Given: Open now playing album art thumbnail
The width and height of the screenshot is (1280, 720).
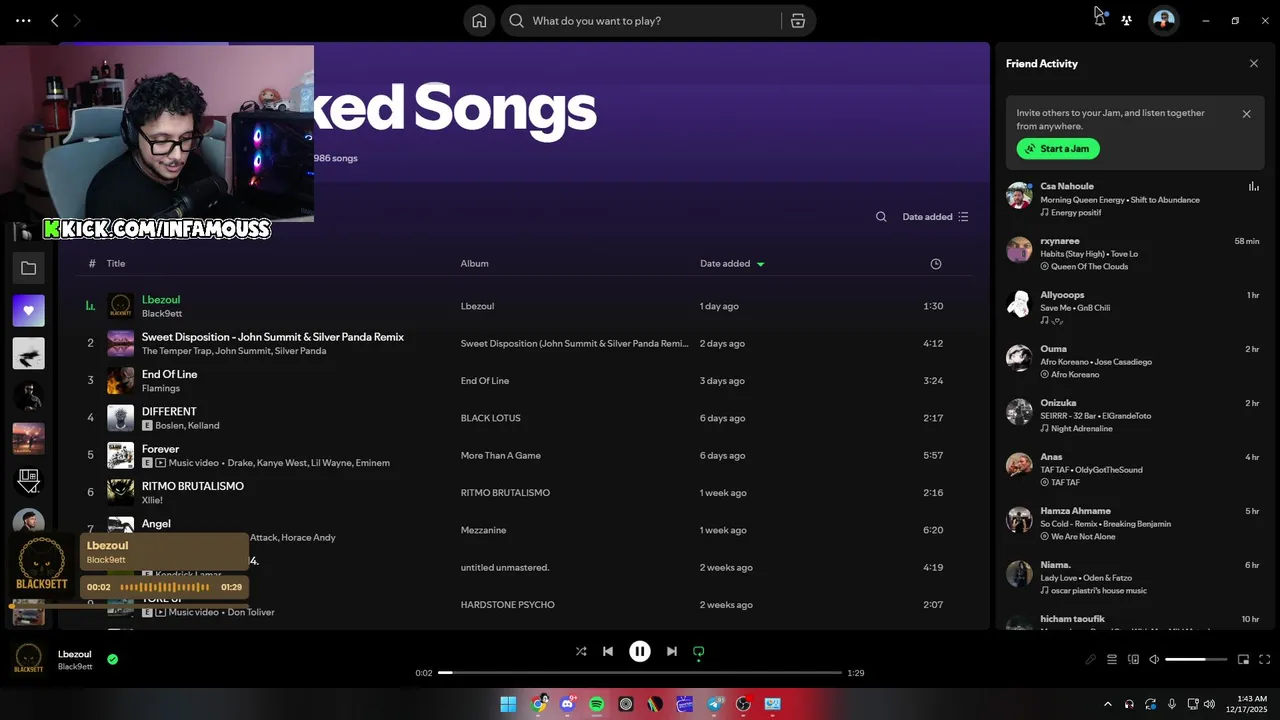Looking at the screenshot, I should tap(28, 659).
